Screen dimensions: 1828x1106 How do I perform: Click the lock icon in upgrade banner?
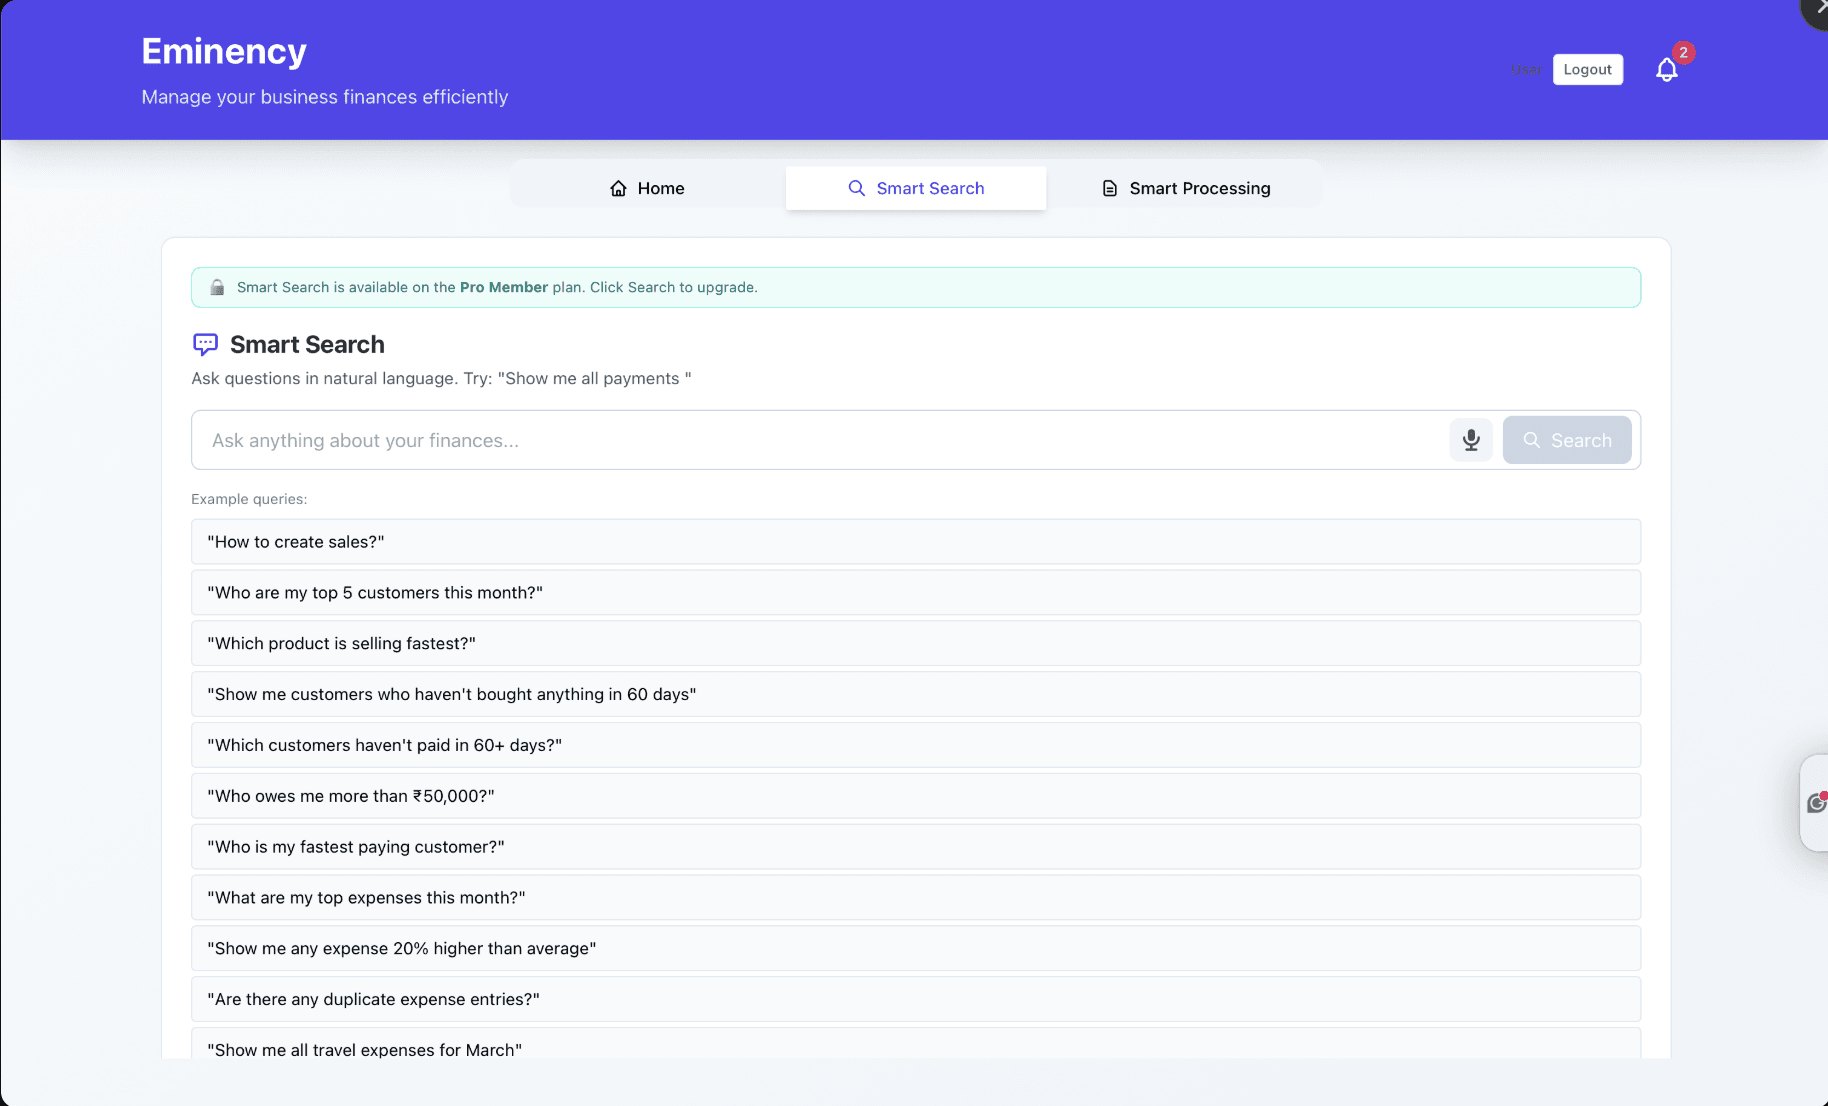pos(217,288)
